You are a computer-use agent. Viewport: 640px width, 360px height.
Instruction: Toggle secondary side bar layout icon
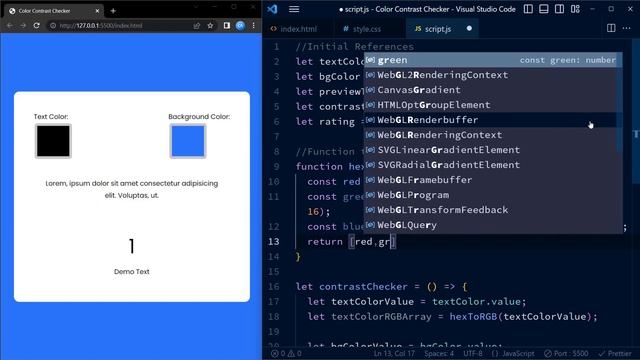(x=559, y=9)
